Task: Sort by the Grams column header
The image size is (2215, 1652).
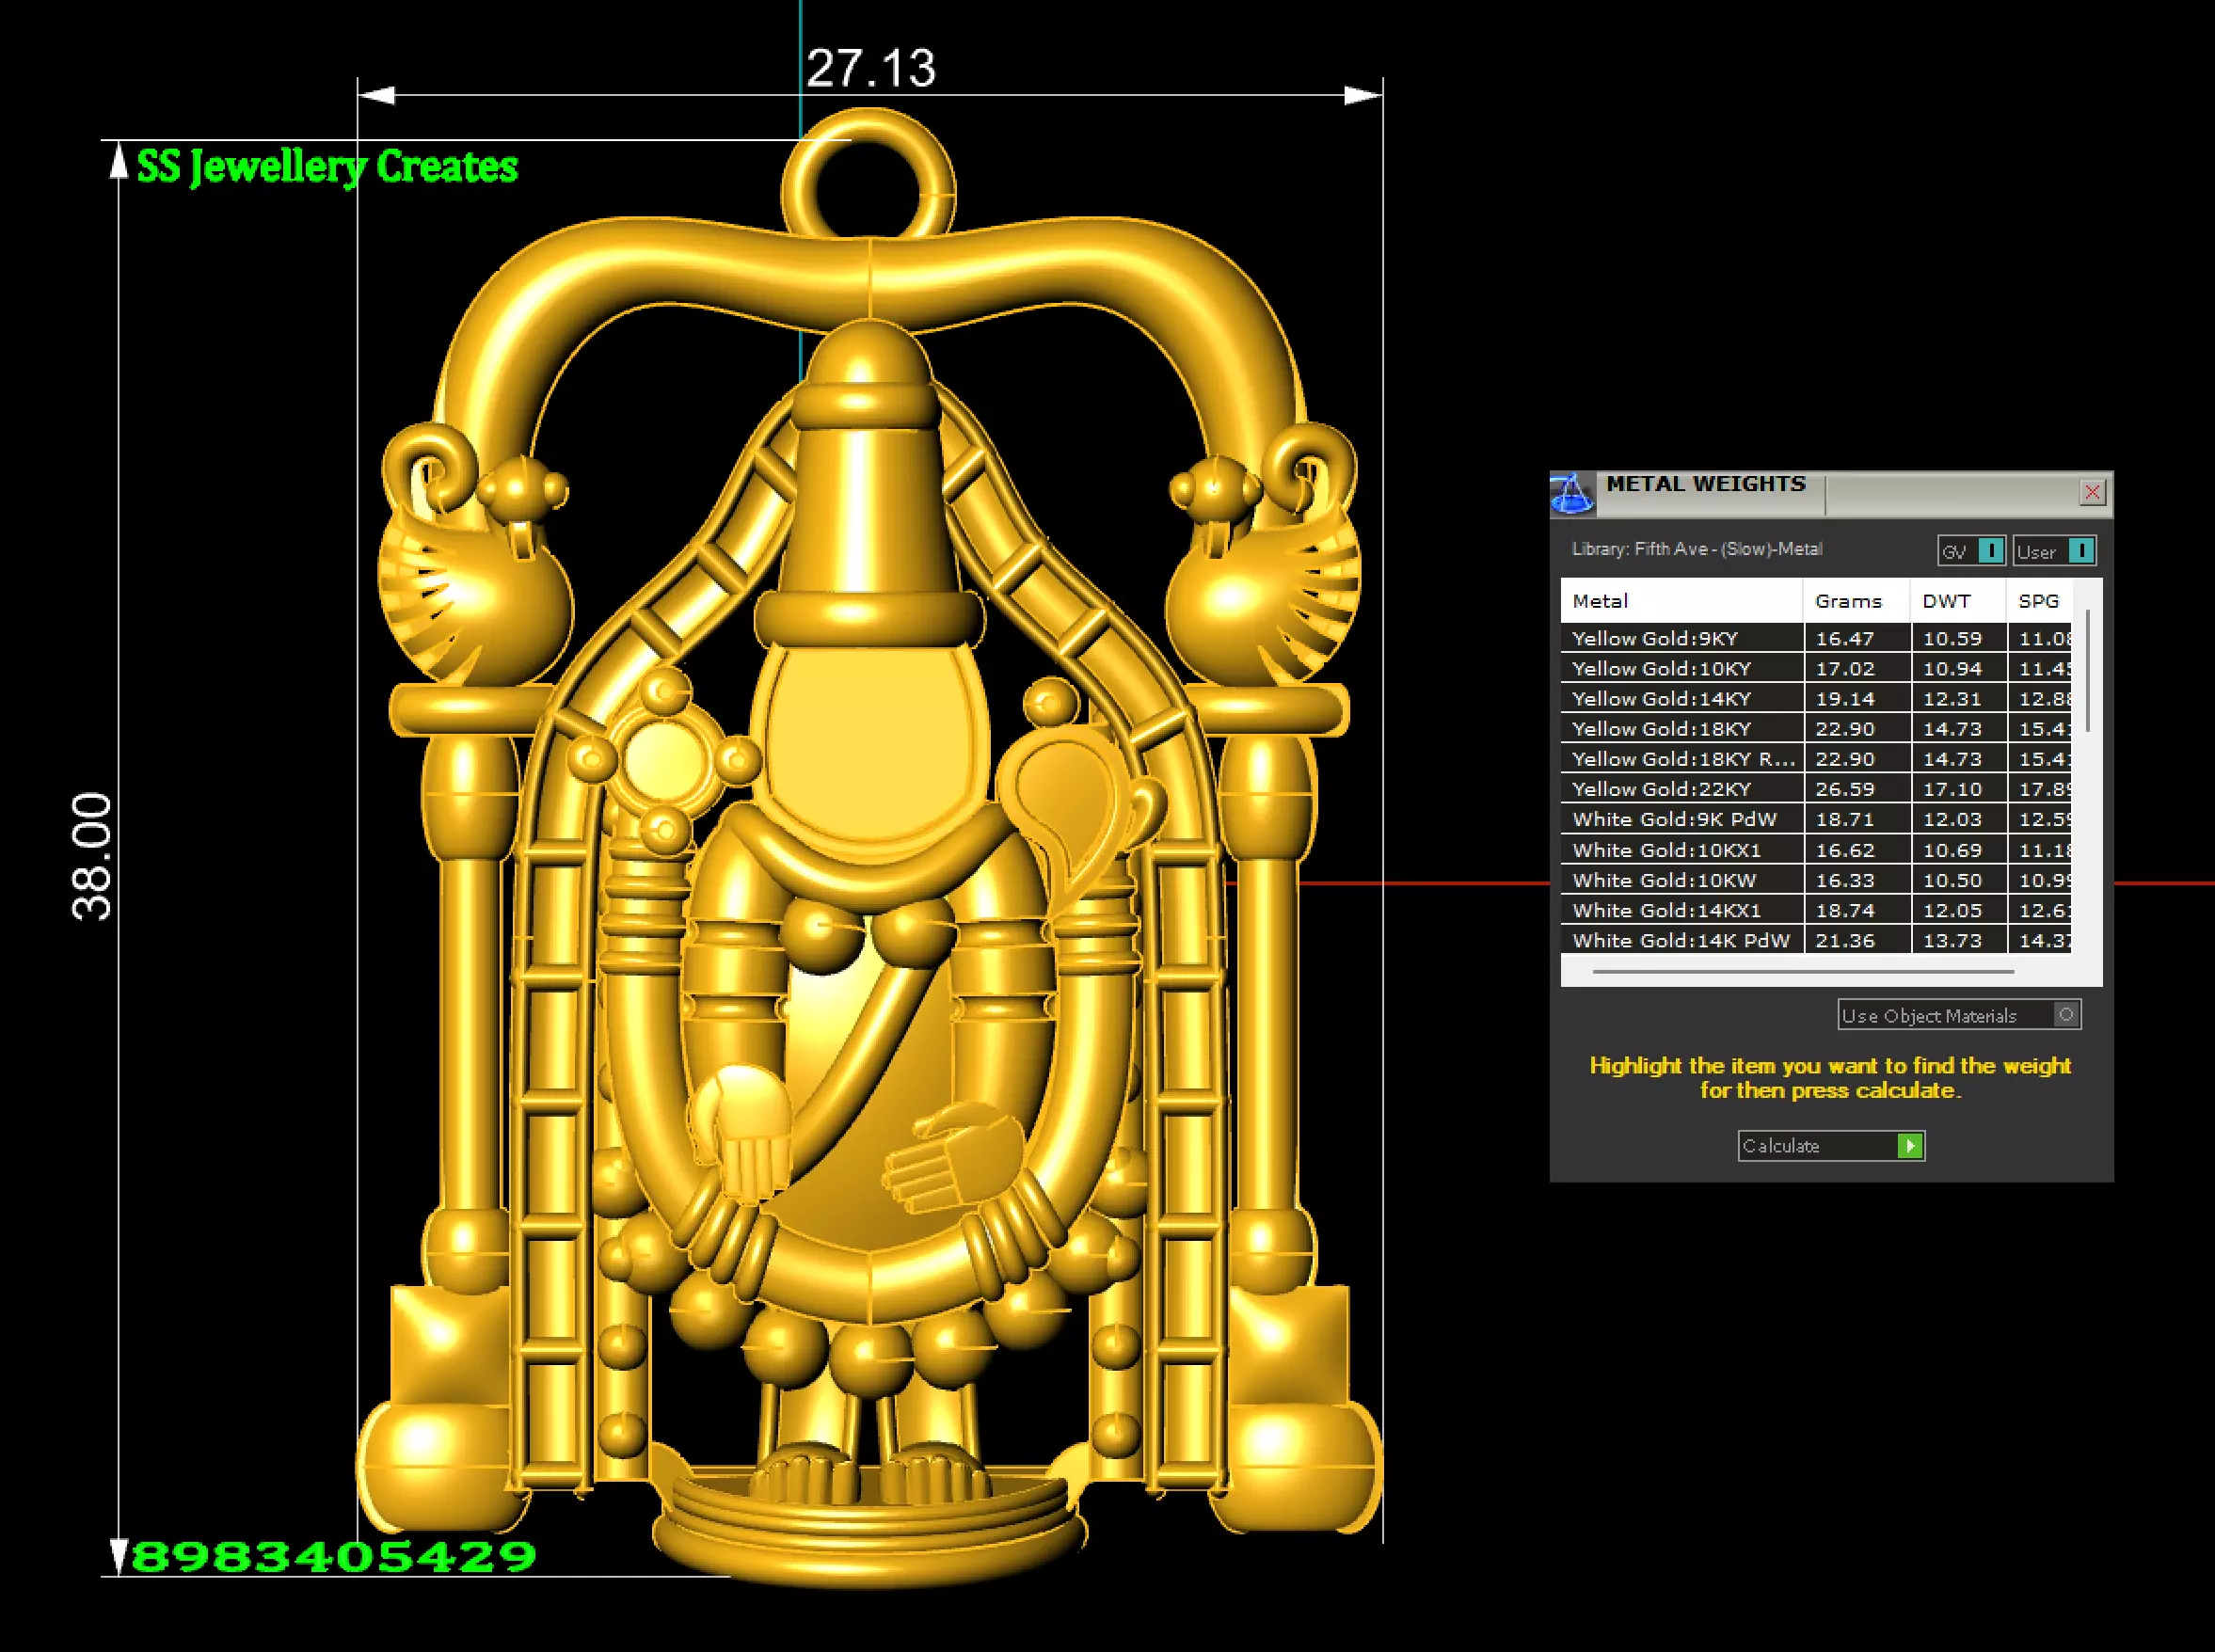Action: 1857,601
